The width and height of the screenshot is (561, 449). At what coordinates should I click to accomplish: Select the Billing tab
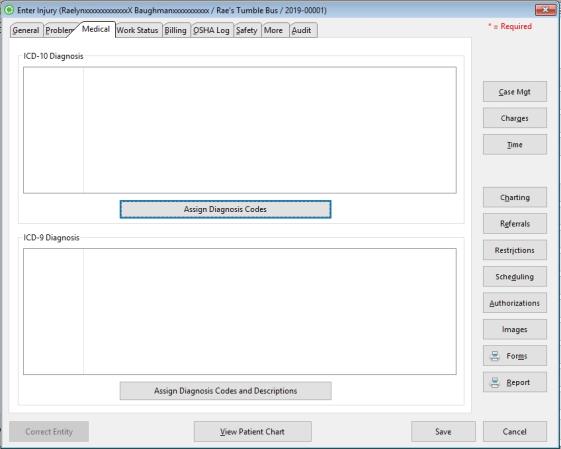176,30
